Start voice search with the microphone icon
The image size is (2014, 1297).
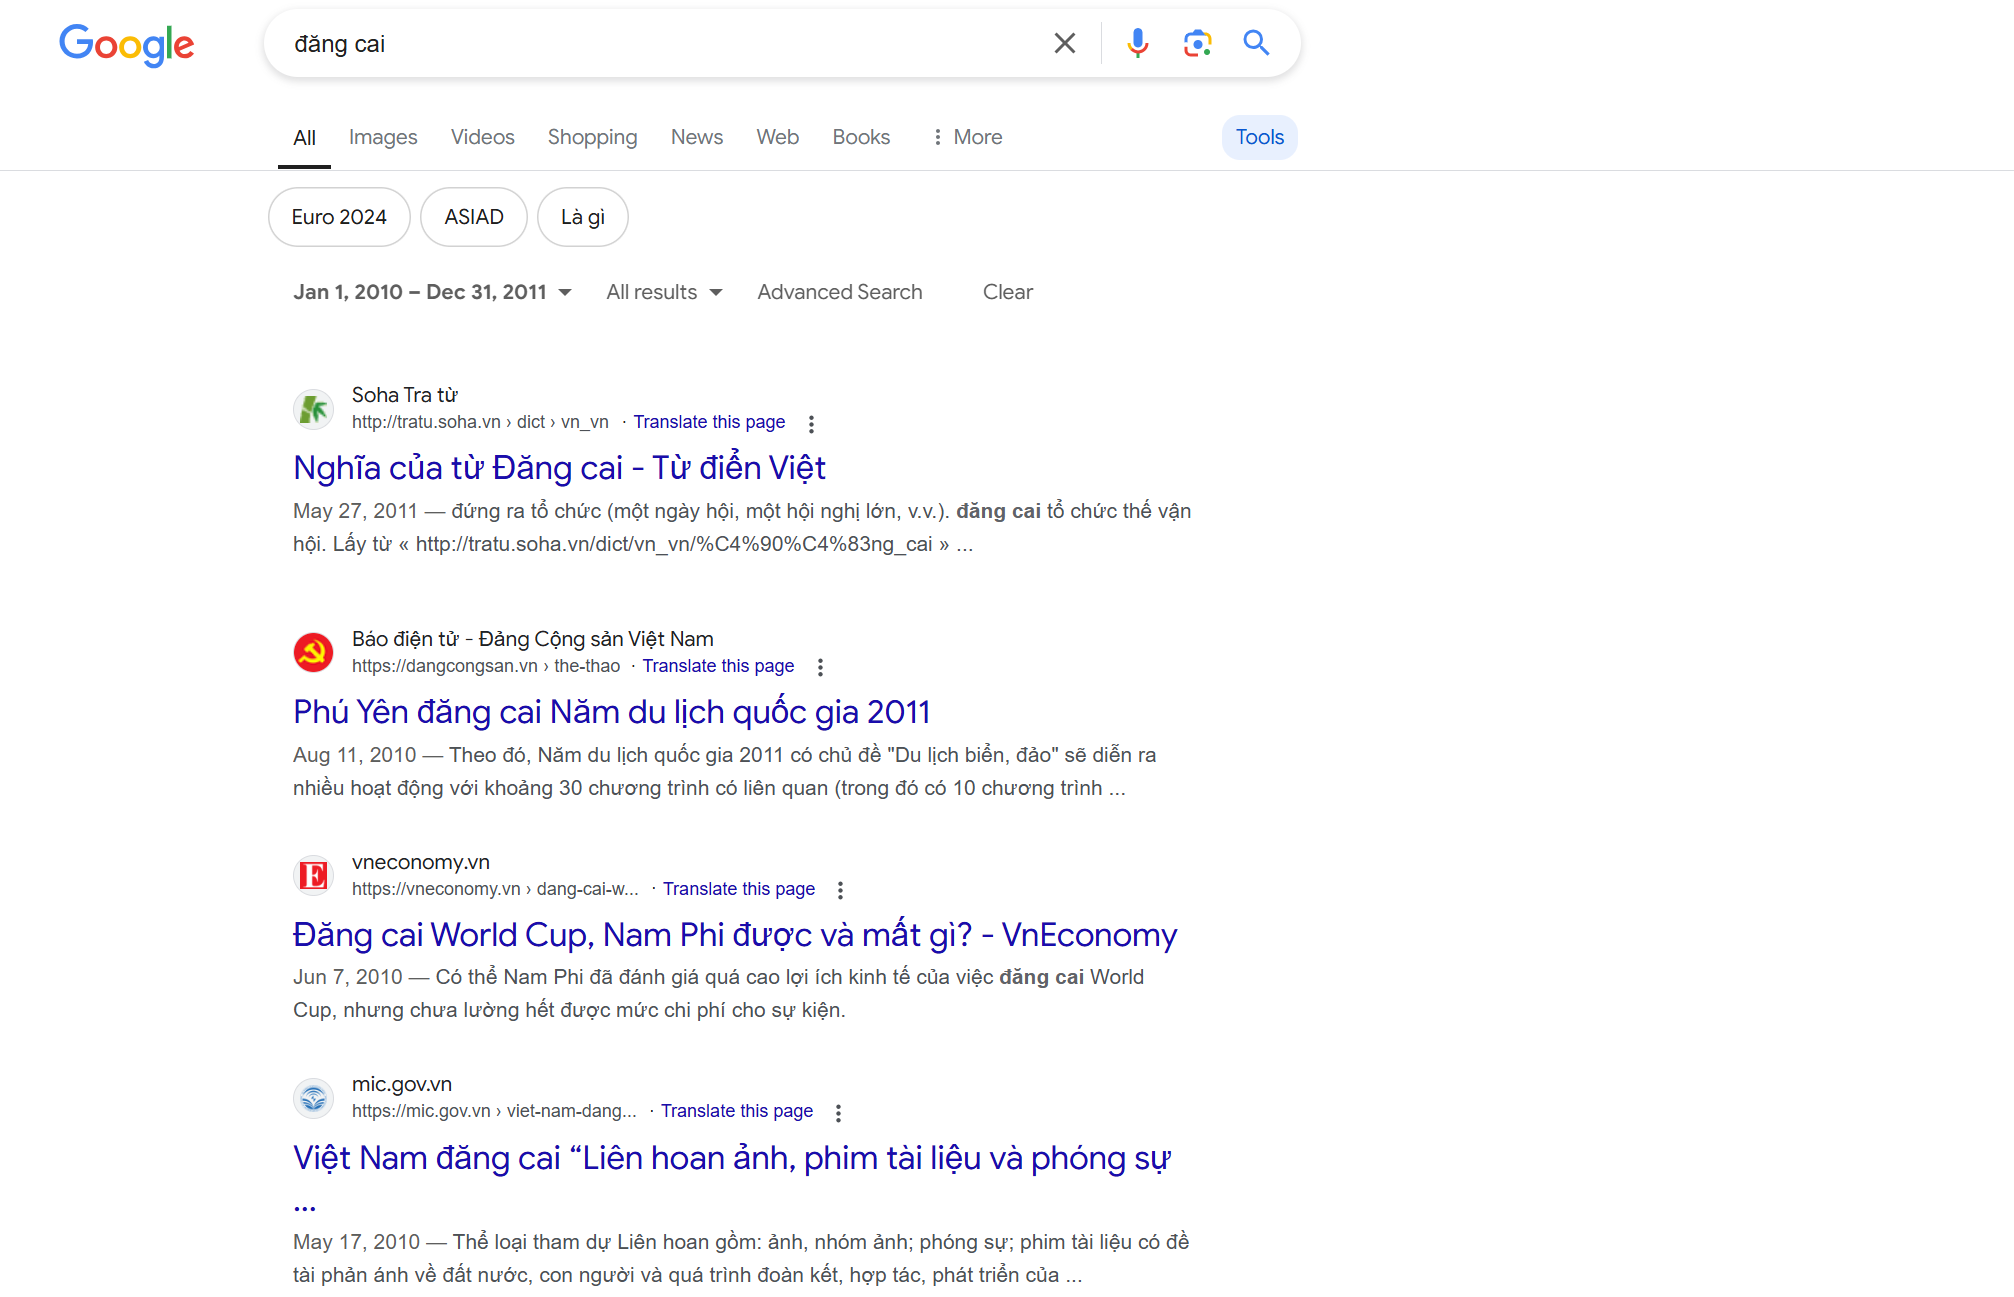tap(1138, 43)
